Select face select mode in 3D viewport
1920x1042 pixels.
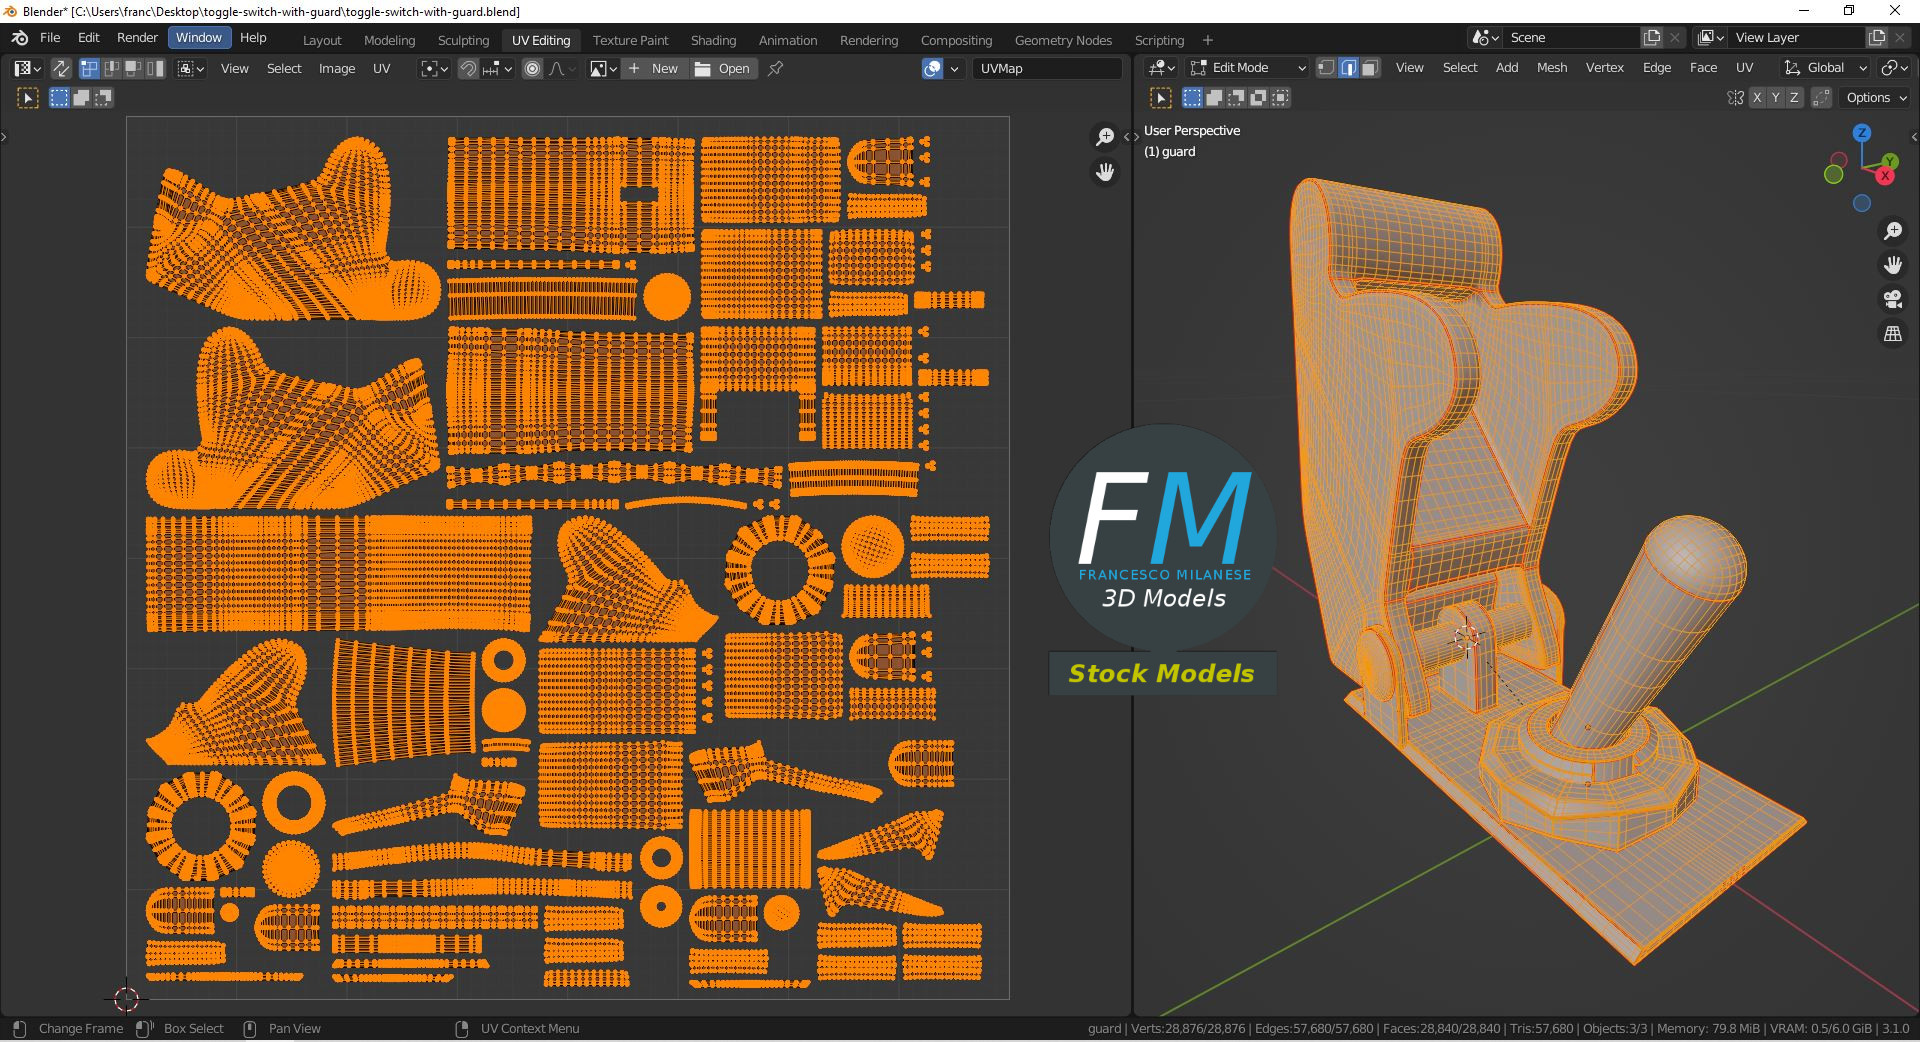[x=1370, y=68]
